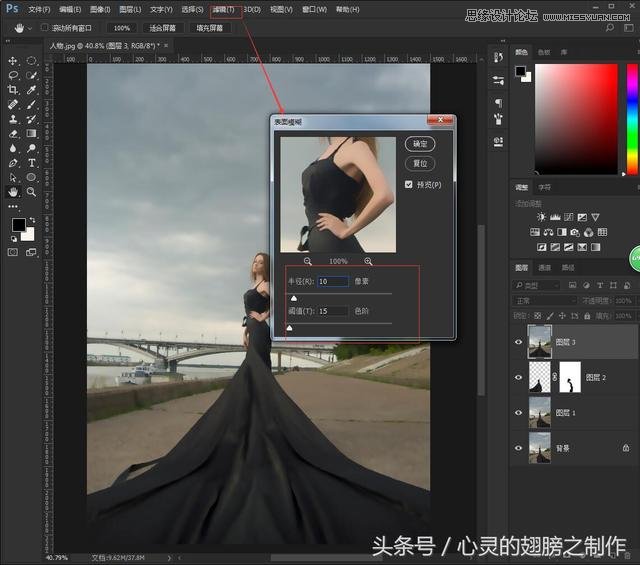Hide layer 图层 3 eye icon

[518, 342]
